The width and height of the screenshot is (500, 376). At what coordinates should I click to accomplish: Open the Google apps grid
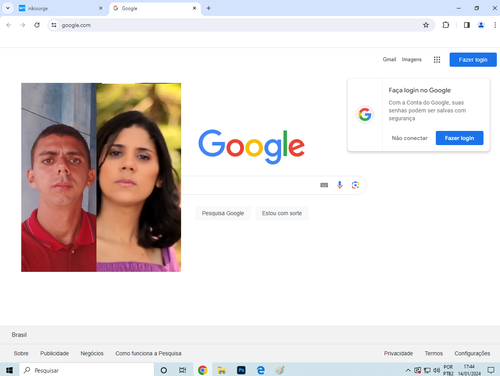click(437, 60)
